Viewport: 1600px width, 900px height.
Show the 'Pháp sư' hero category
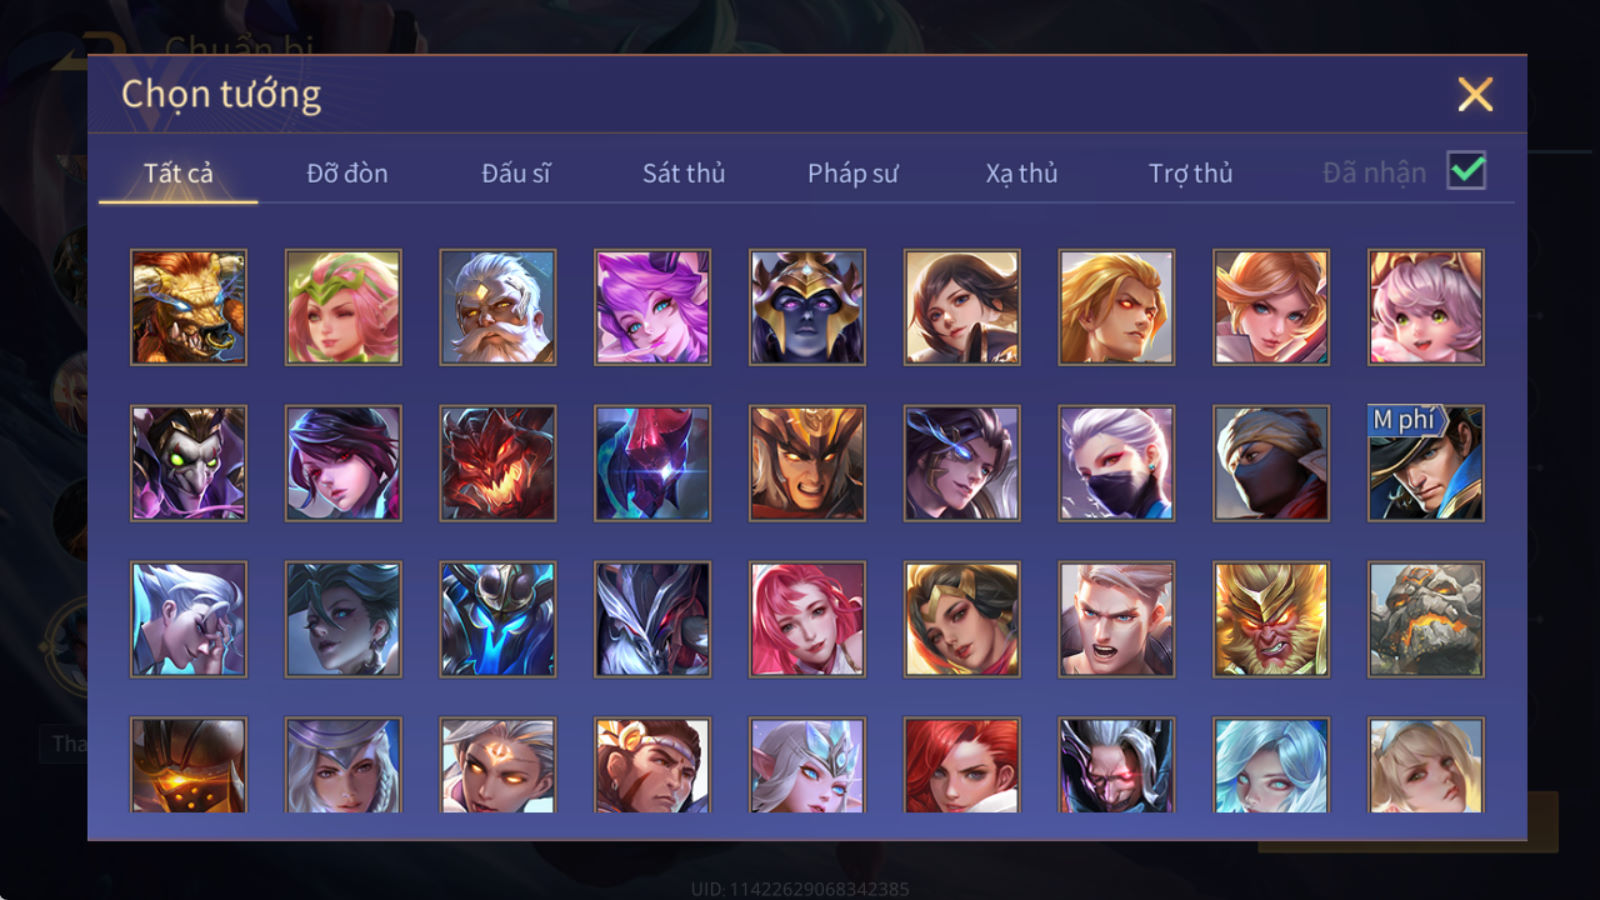pyautogui.click(x=852, y=173)
